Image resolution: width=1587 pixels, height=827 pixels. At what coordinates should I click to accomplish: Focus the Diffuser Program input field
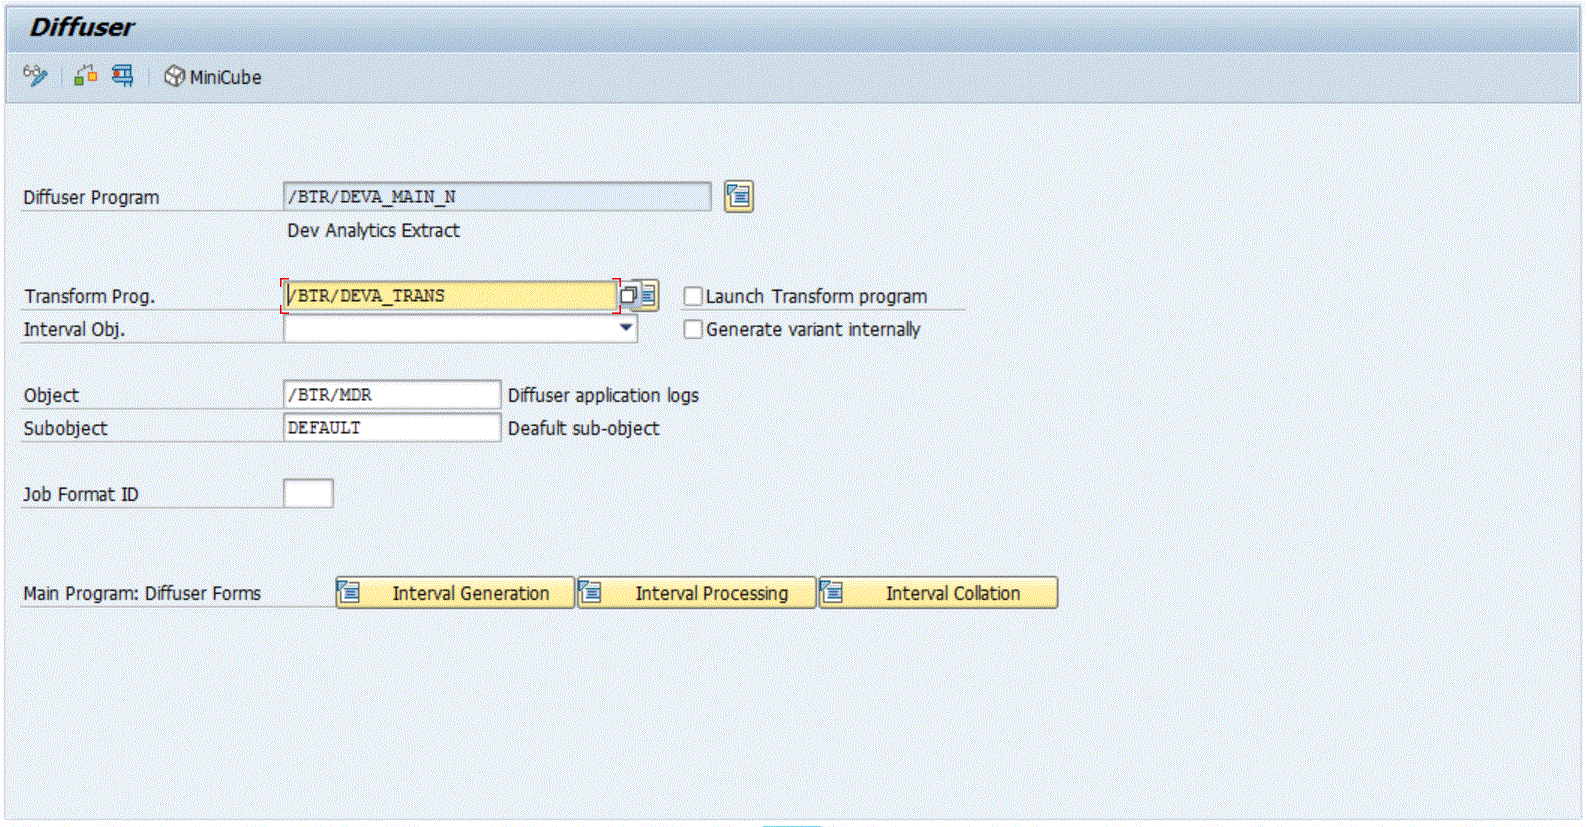click(497, 197)
